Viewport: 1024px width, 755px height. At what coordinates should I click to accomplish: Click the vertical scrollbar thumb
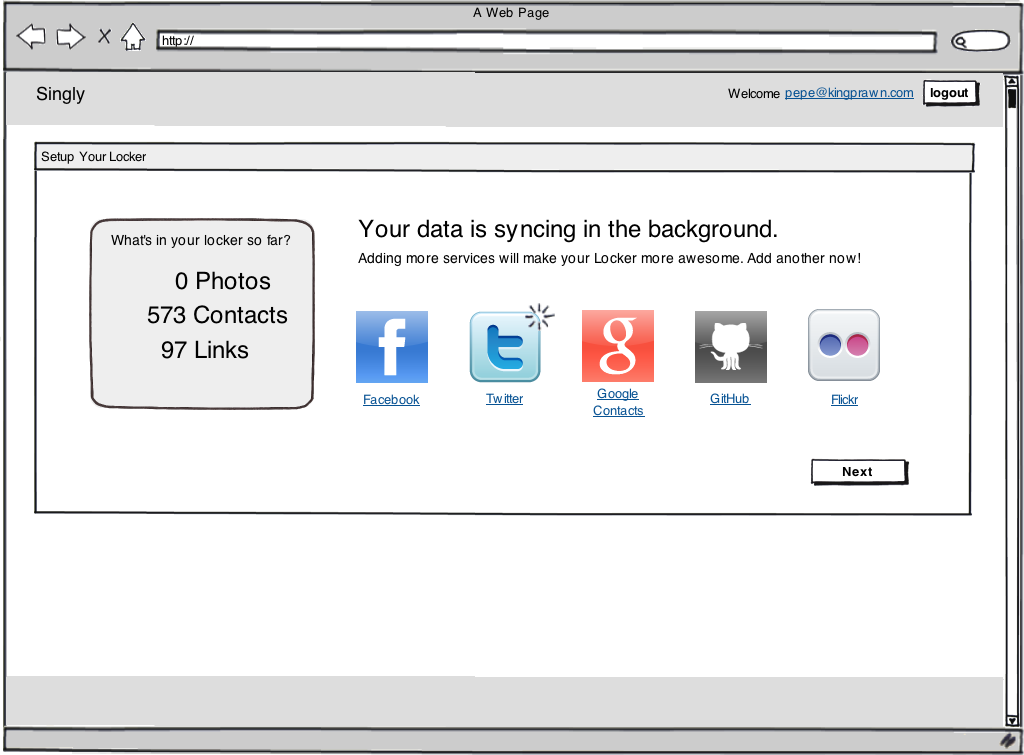1012,98
